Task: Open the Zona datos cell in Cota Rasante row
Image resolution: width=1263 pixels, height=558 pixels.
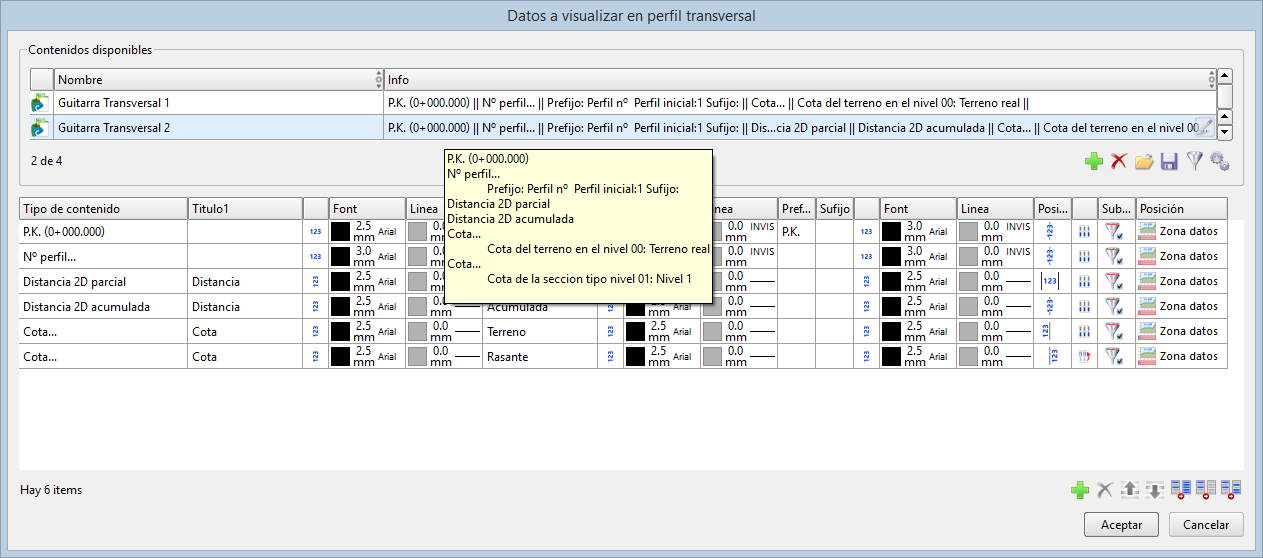Action: point(1182,356)
